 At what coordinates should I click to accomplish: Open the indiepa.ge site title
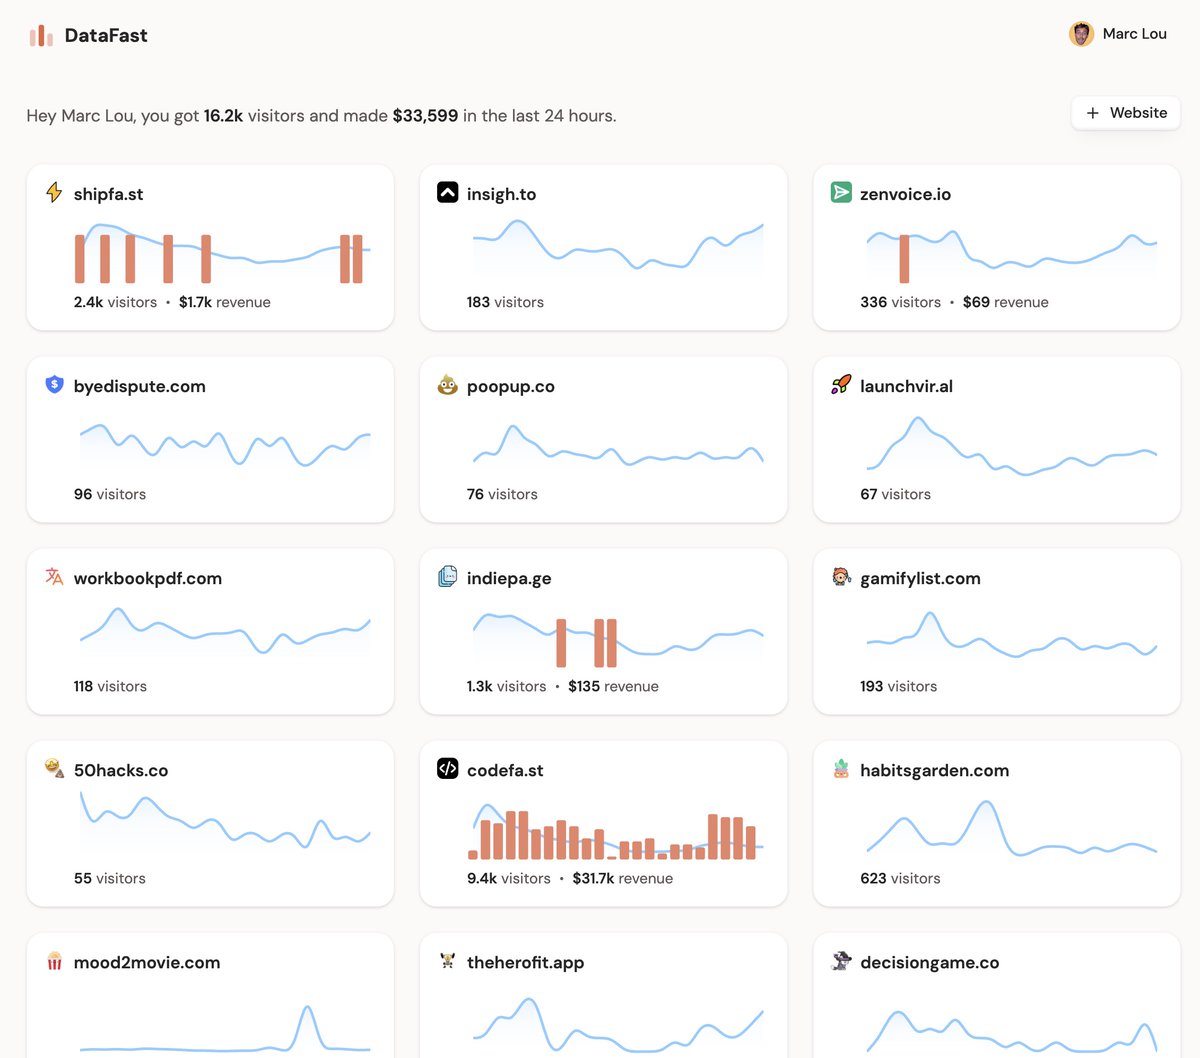pyautogui.click(x=509, y=578)
